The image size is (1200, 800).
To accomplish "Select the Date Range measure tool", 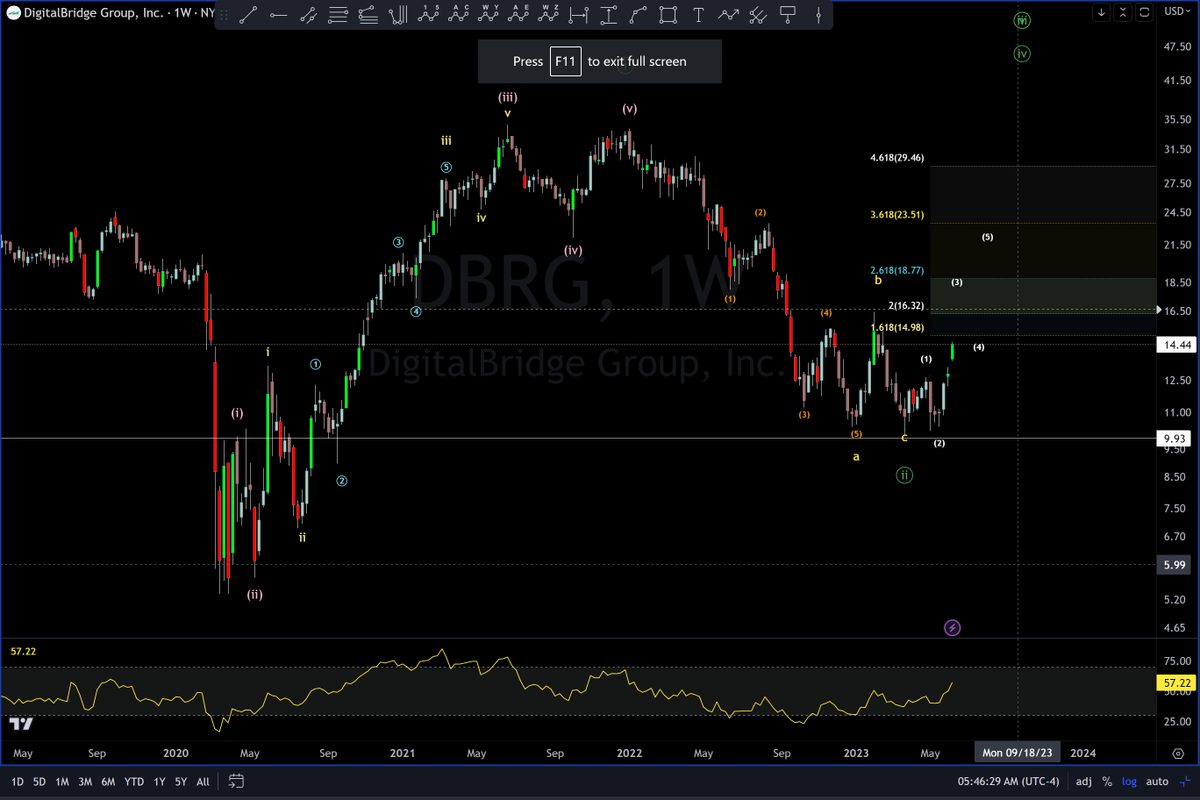I will (x=578, y=14).
